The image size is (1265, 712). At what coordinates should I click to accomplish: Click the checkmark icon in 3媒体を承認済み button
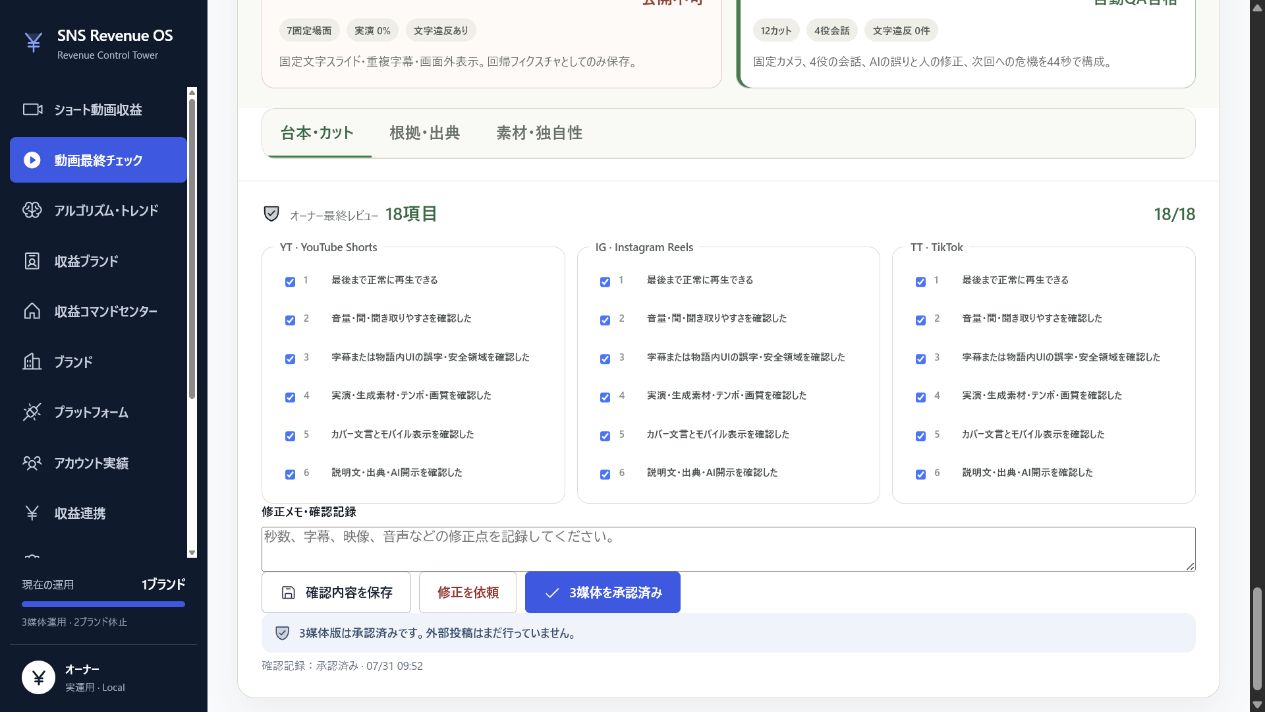(551, 592)
